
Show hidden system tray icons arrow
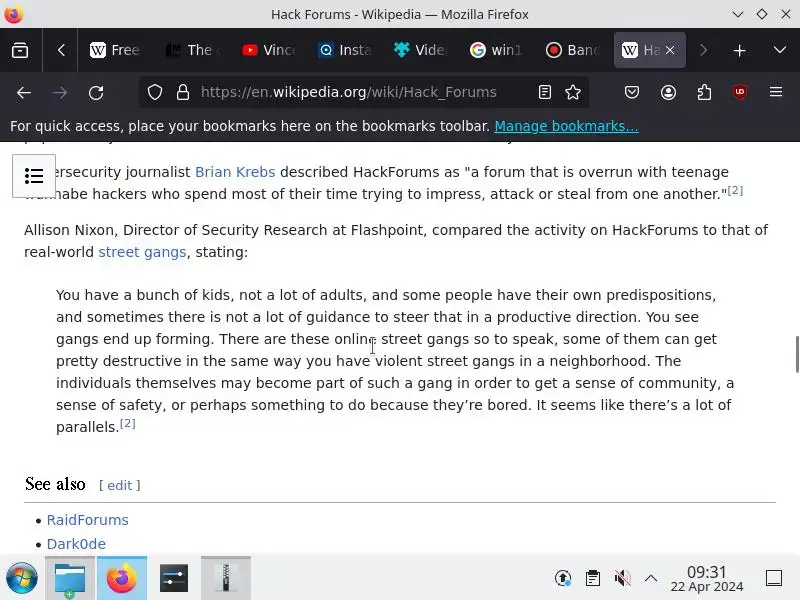651,578
